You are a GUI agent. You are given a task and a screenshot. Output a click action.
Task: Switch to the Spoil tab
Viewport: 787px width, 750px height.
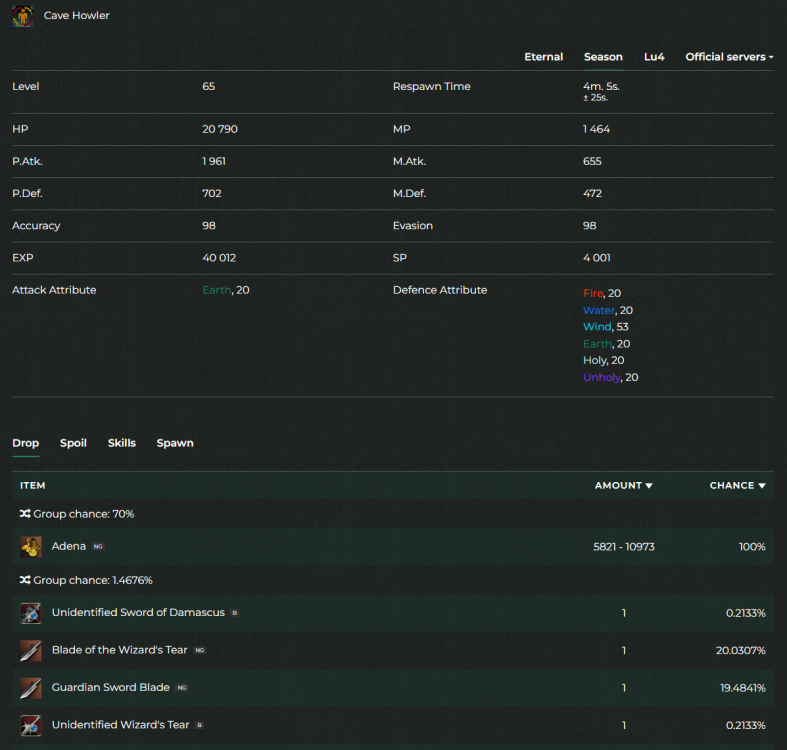pyautogui.click(x=73, y=443)
